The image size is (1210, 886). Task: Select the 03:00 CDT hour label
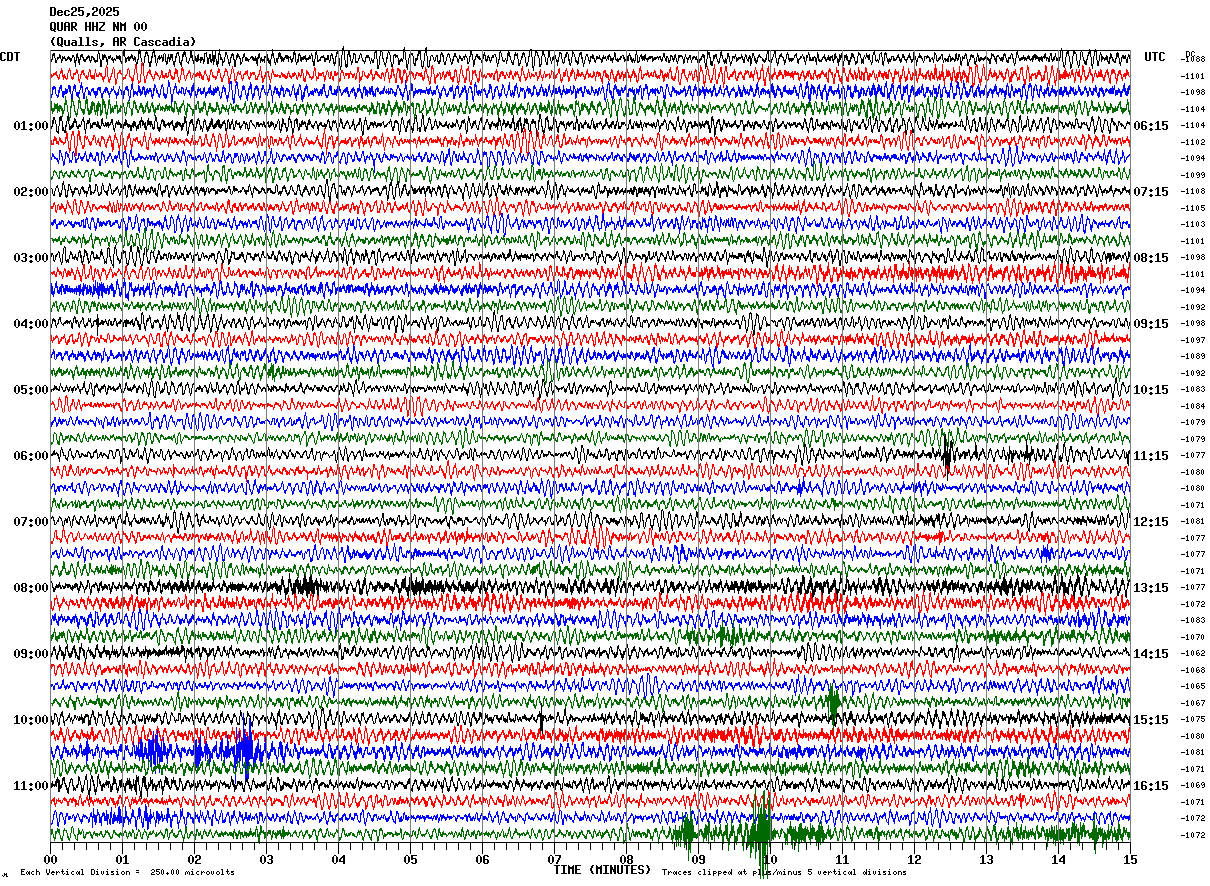point(31,258)
